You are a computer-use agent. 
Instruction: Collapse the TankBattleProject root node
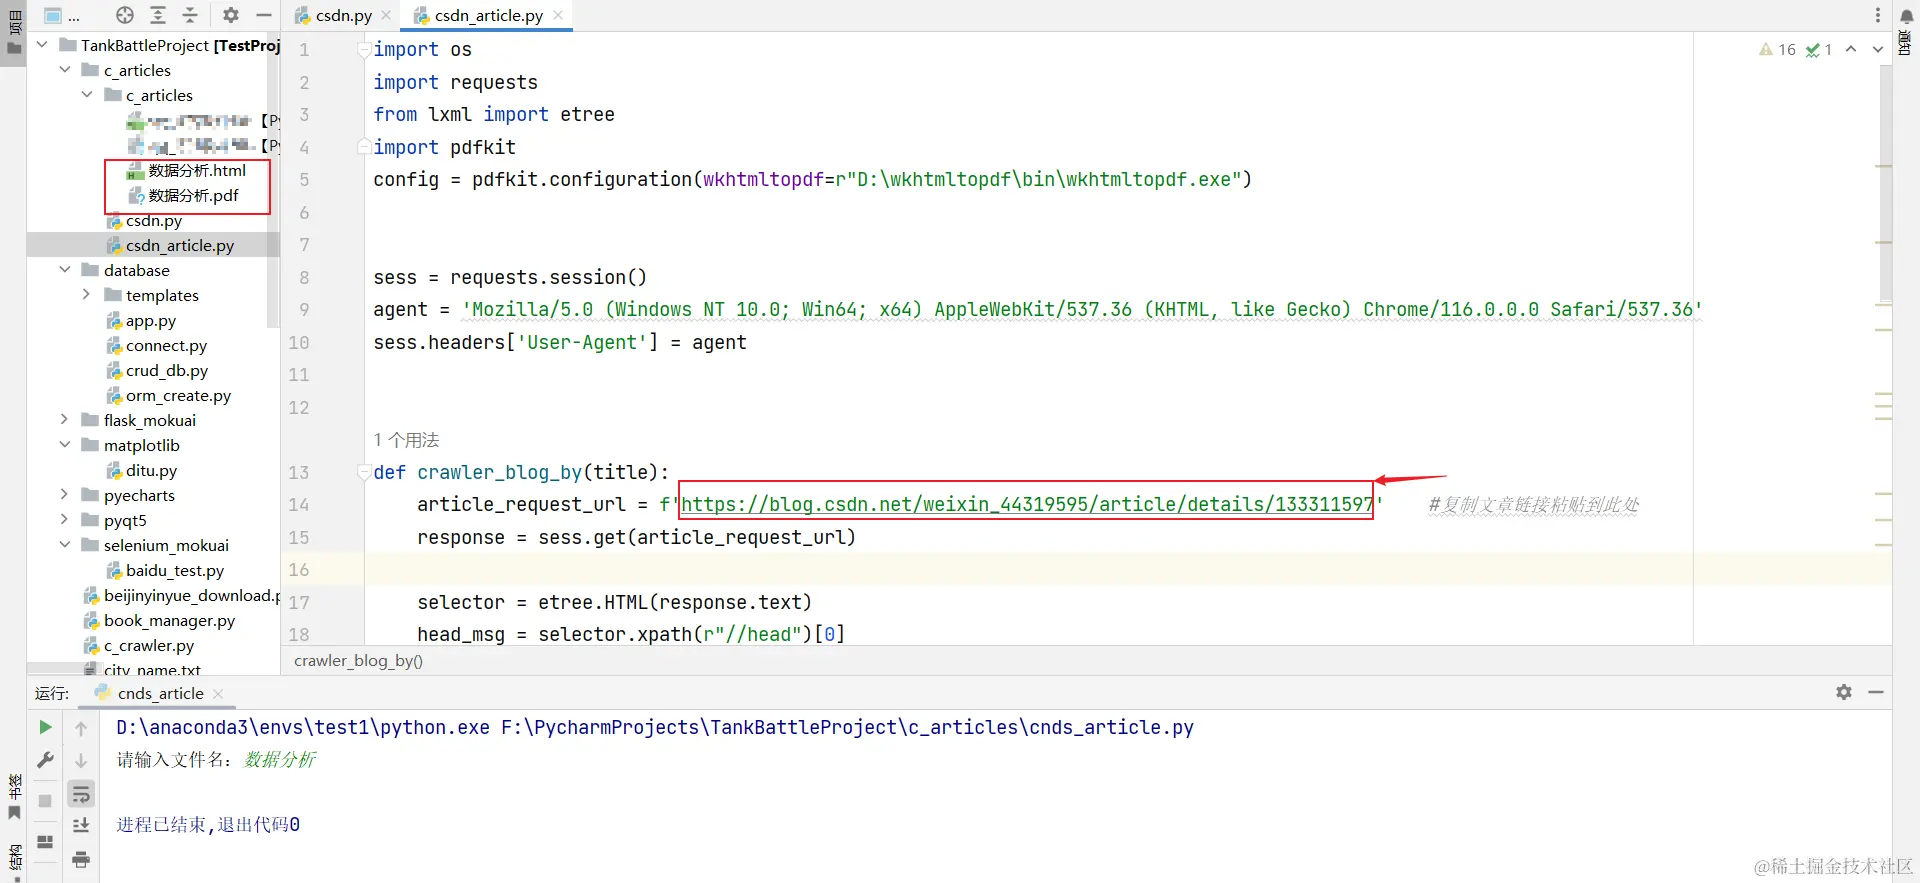[x=42, y=45]
